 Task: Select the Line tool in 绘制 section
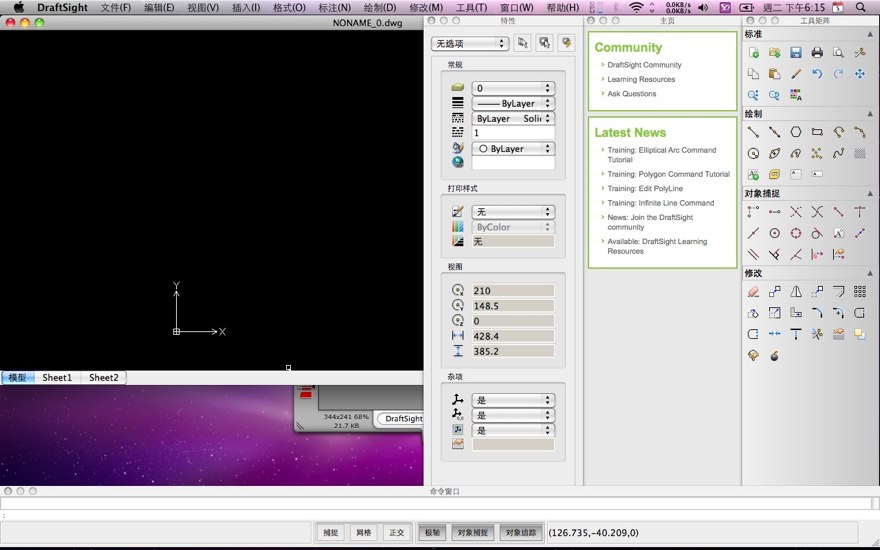tap(754, 132)
